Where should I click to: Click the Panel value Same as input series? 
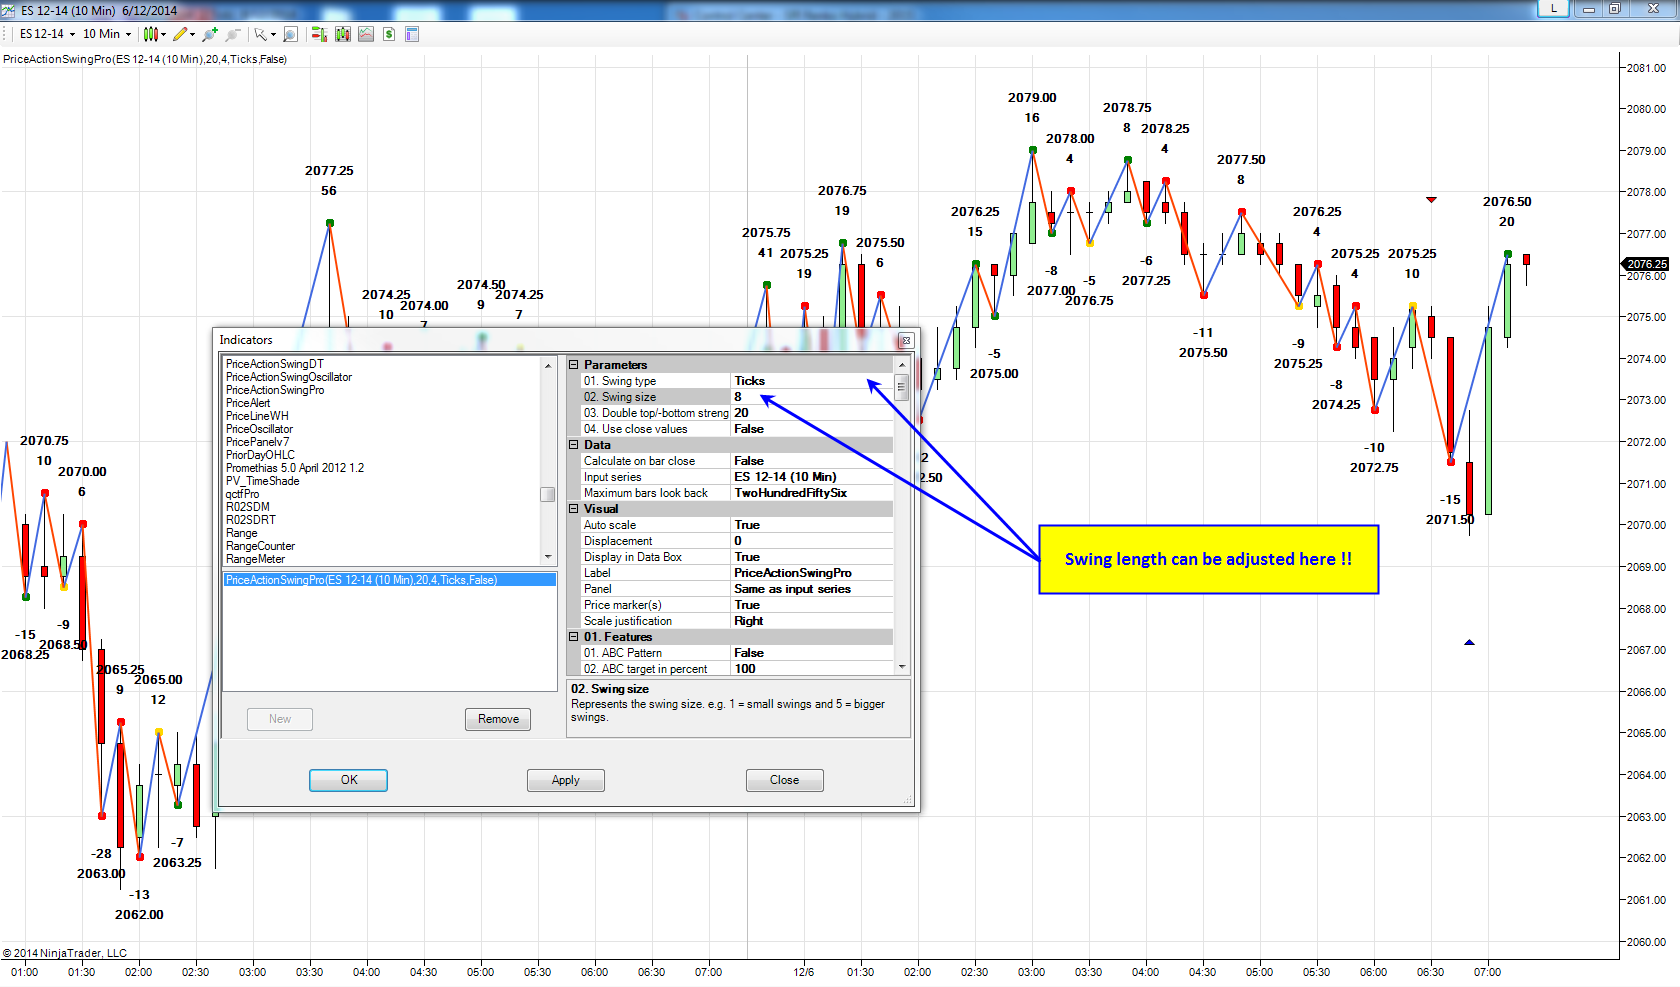coord(812,589)
